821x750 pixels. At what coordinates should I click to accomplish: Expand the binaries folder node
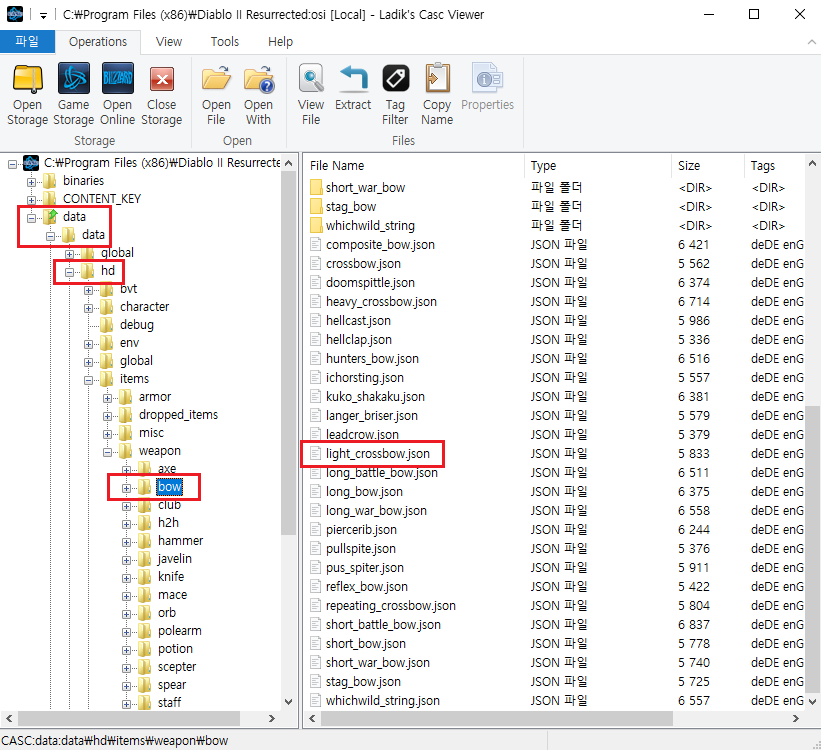coord(31,182)
